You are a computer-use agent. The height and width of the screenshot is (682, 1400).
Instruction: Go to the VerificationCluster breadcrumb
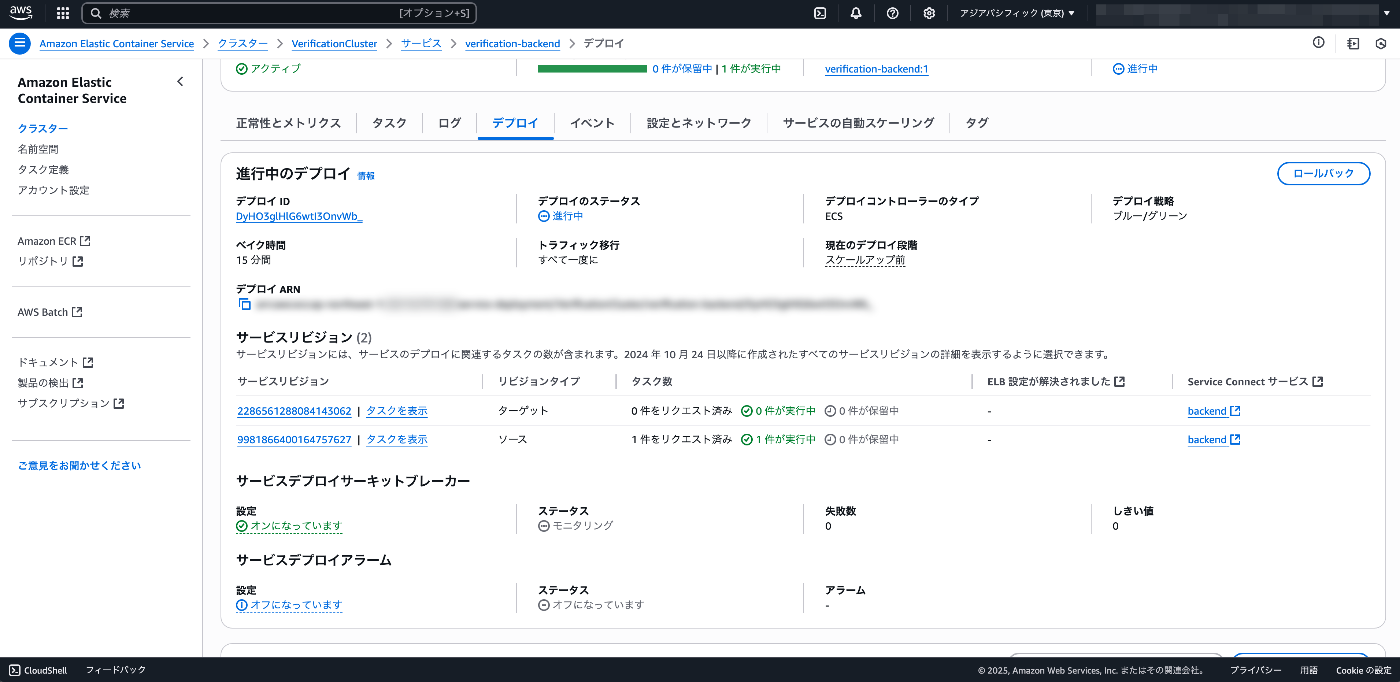[334, 44]
